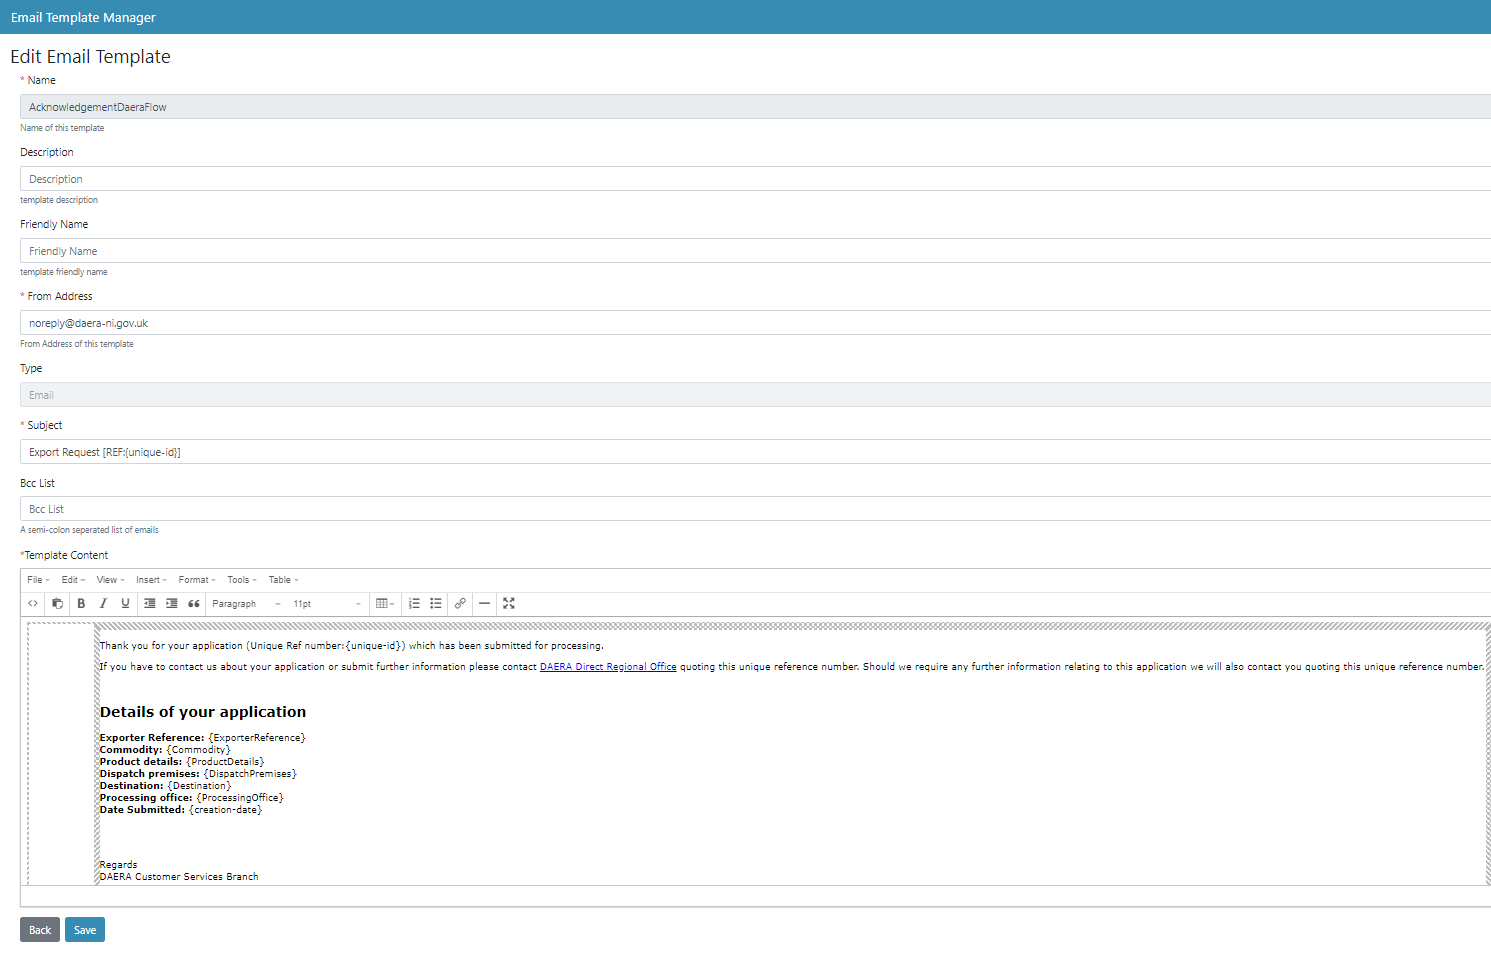This screenshot has height=954, width=1491.
Task: Toggle fullscreen editor mode
Action: [x=509, y=603]
